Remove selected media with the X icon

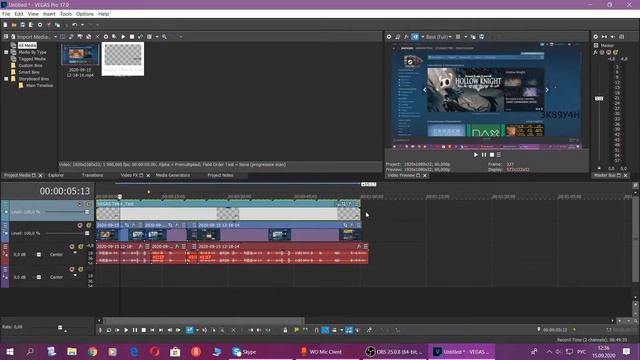(x=97, y=37)
